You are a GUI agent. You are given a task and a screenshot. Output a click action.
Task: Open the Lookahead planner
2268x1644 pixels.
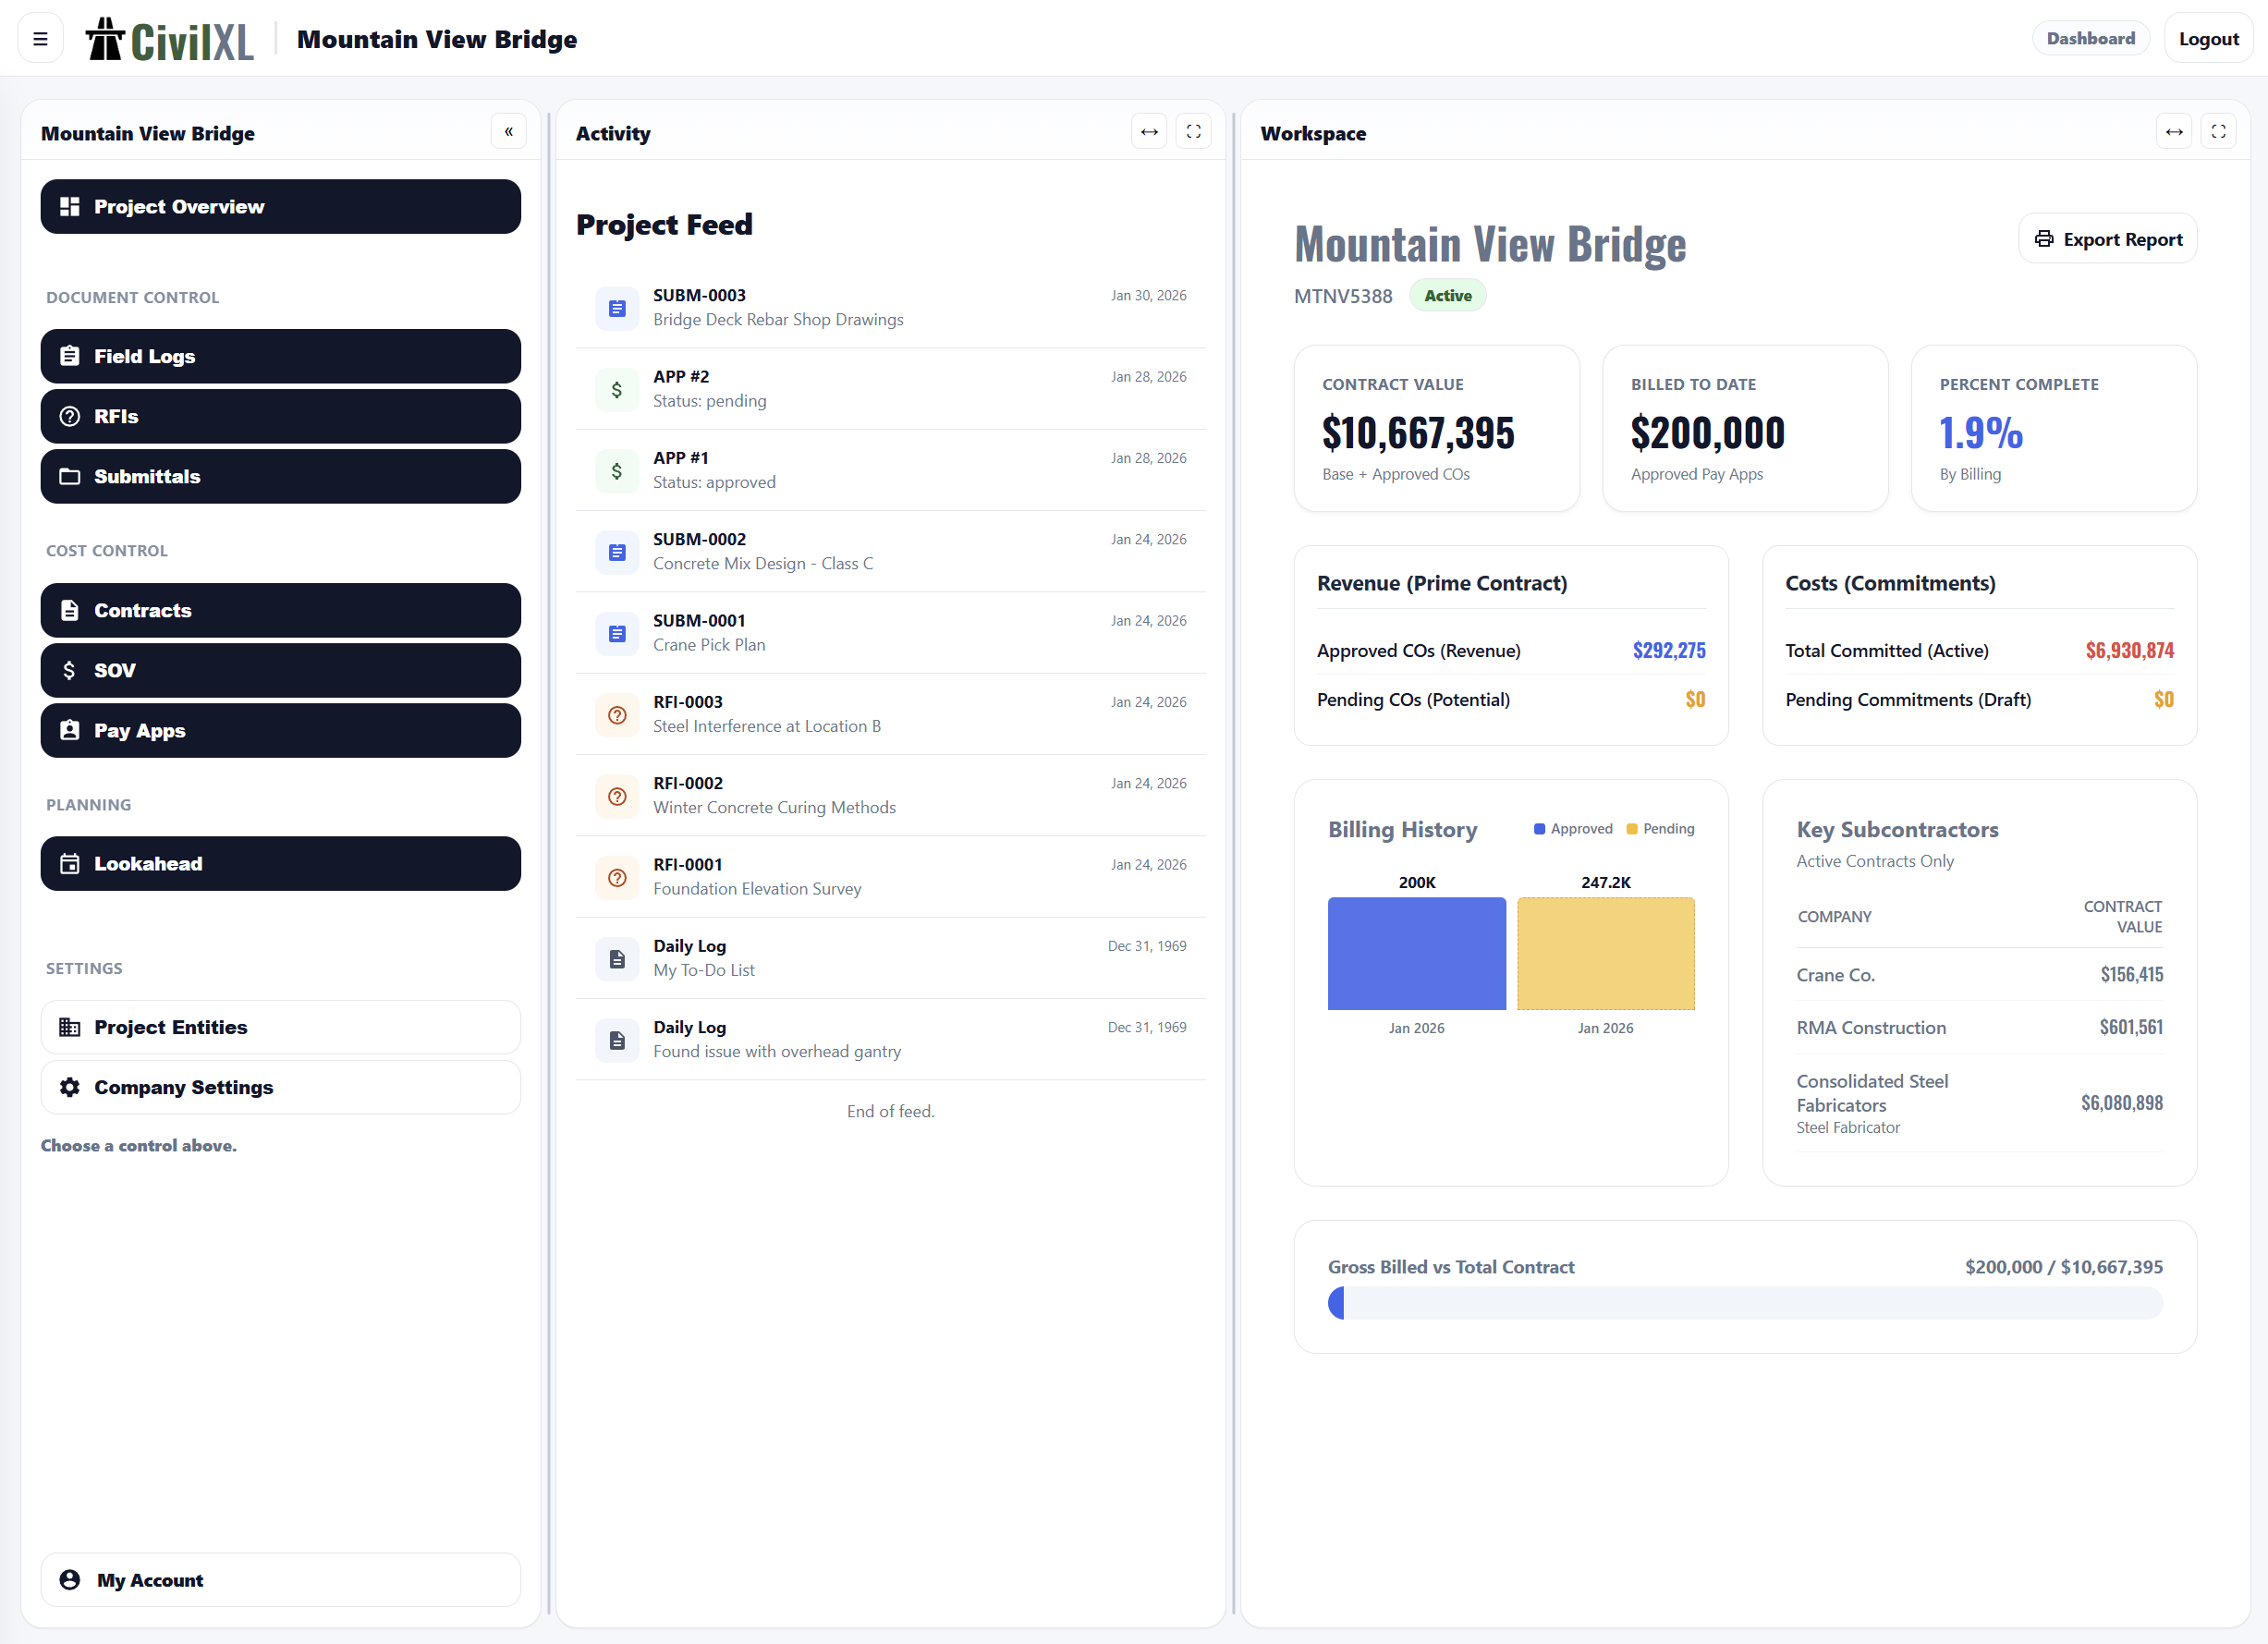pyautogui.click(x=280, y=863)
